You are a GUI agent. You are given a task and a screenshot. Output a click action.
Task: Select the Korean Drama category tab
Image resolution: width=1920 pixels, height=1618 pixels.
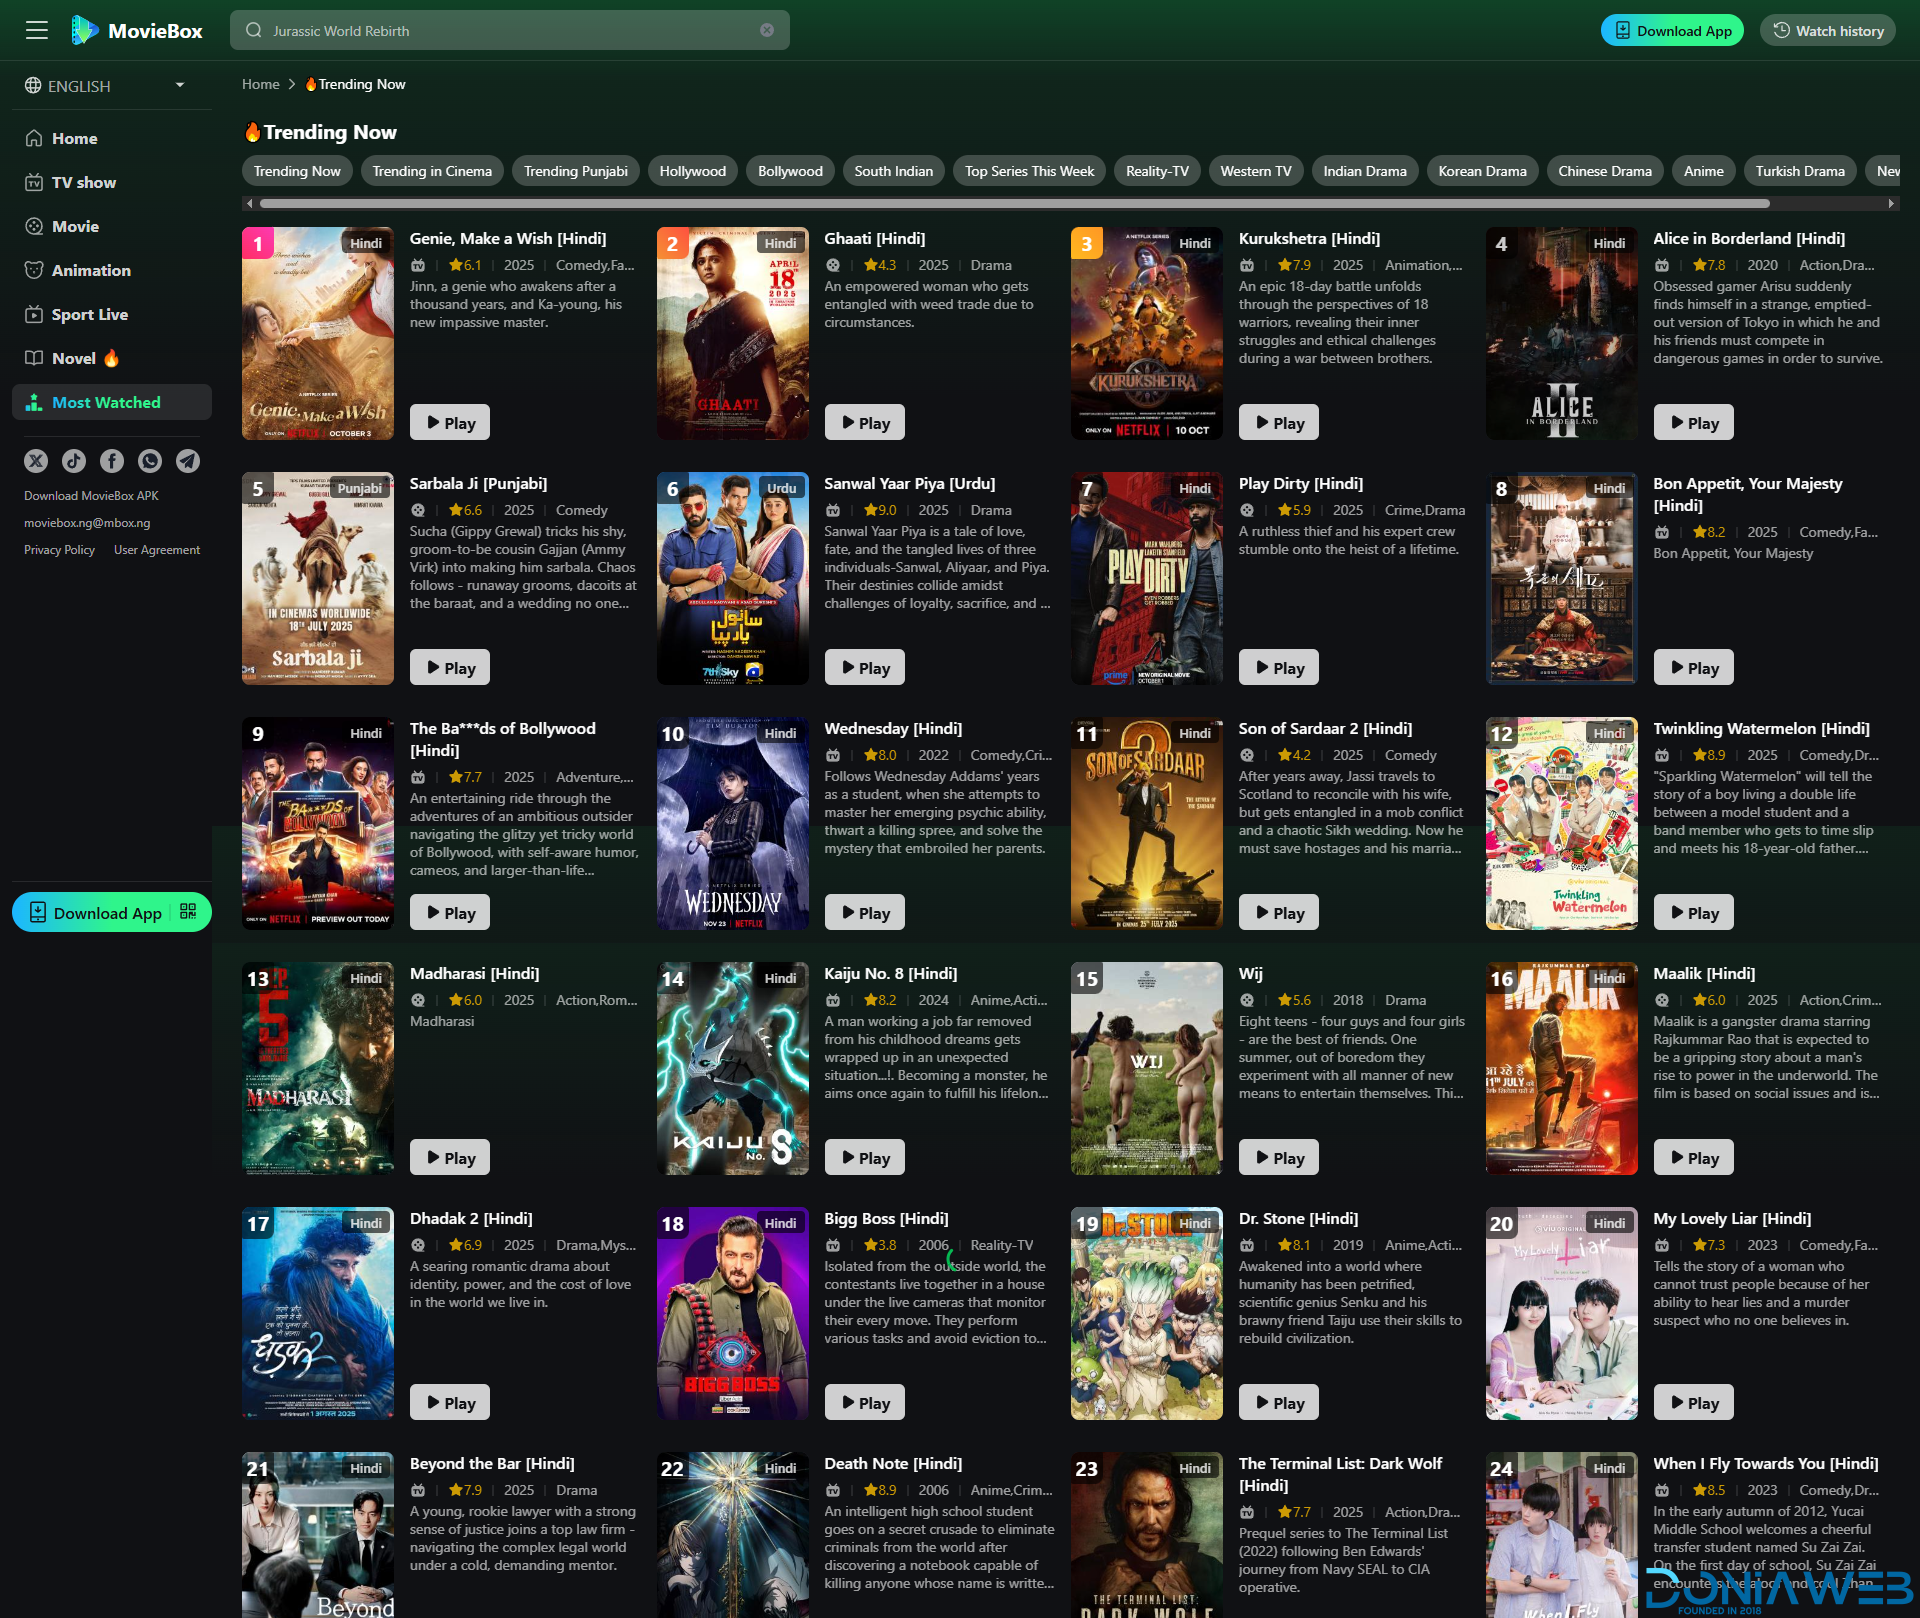pos(1482,171)
